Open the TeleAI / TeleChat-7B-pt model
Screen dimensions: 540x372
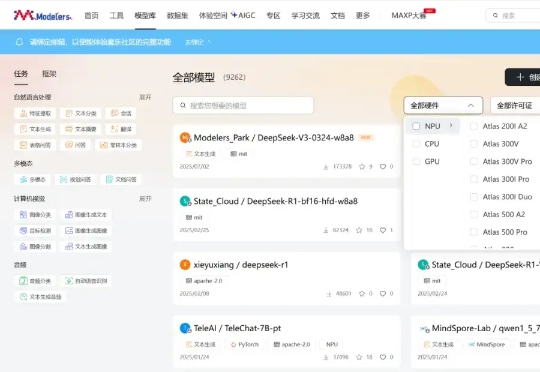click(237, 328)
